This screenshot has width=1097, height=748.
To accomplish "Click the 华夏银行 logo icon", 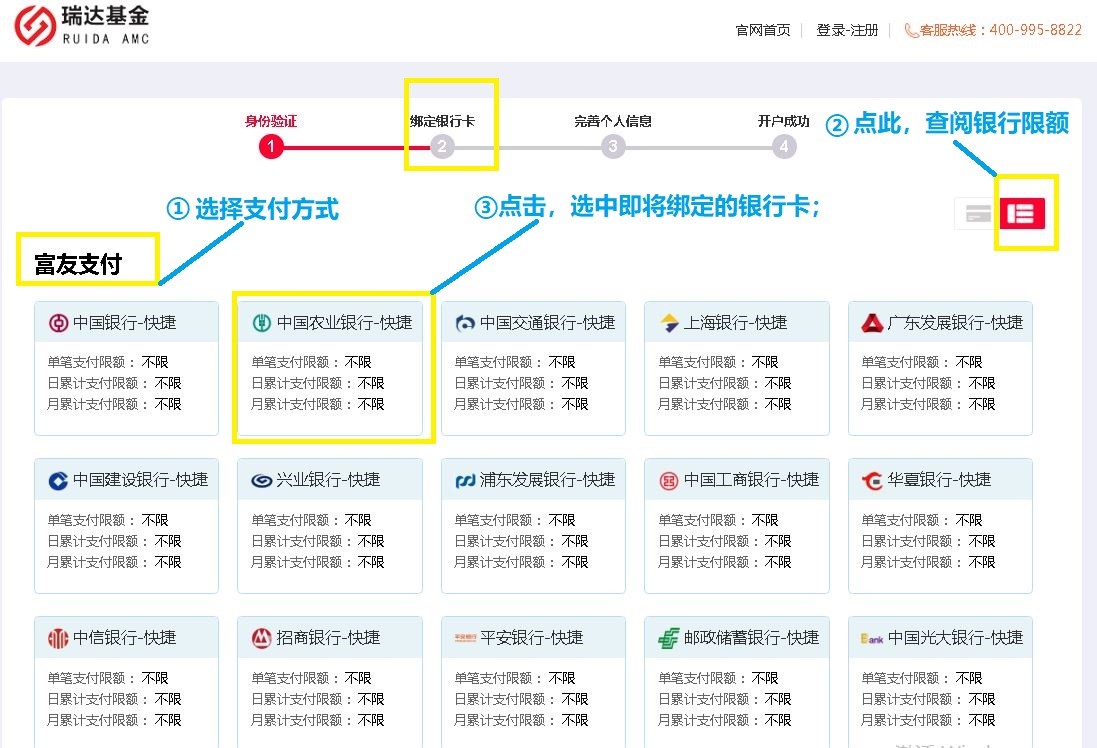I will tap(872, 481).
